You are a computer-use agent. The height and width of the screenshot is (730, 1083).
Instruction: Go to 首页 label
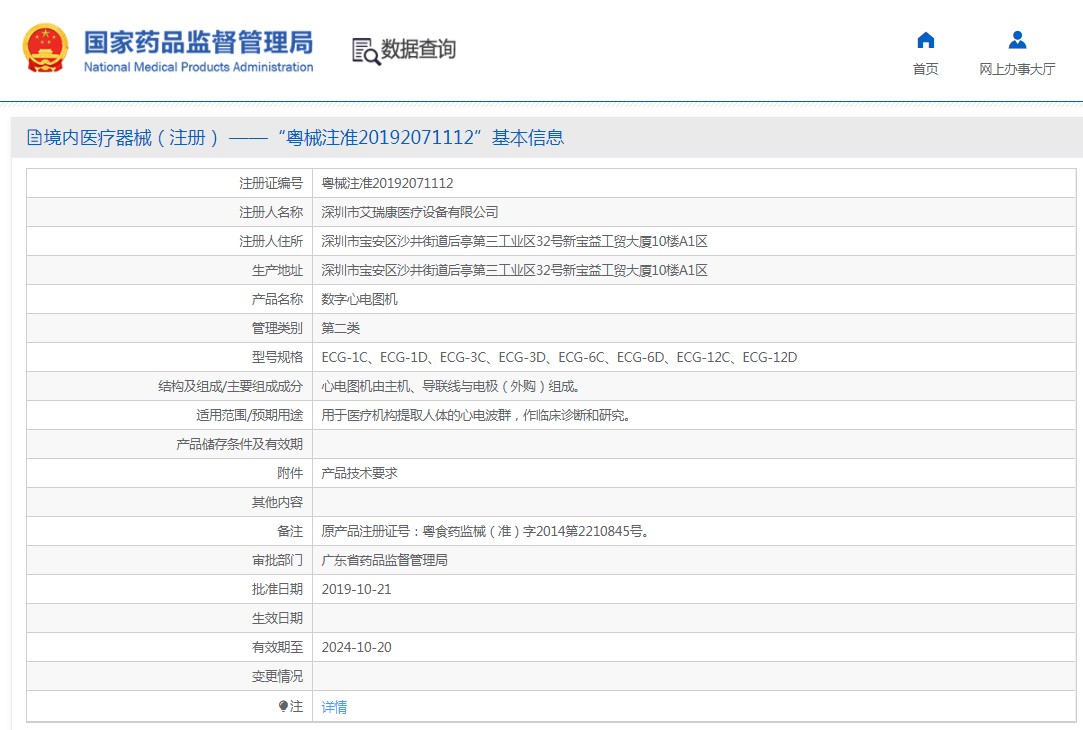point(926,69)
